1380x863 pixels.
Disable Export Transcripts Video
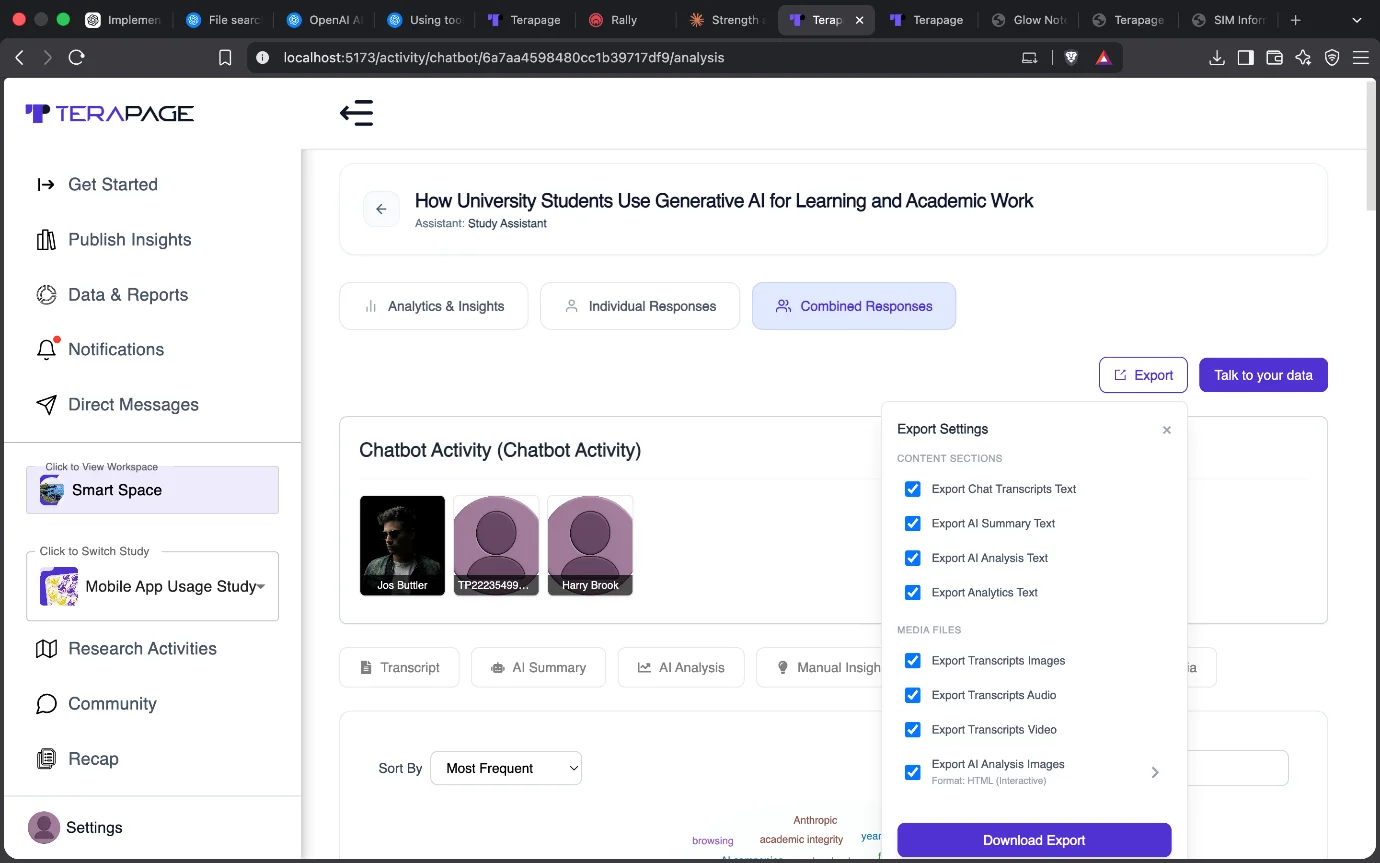[x=912, y=729]
